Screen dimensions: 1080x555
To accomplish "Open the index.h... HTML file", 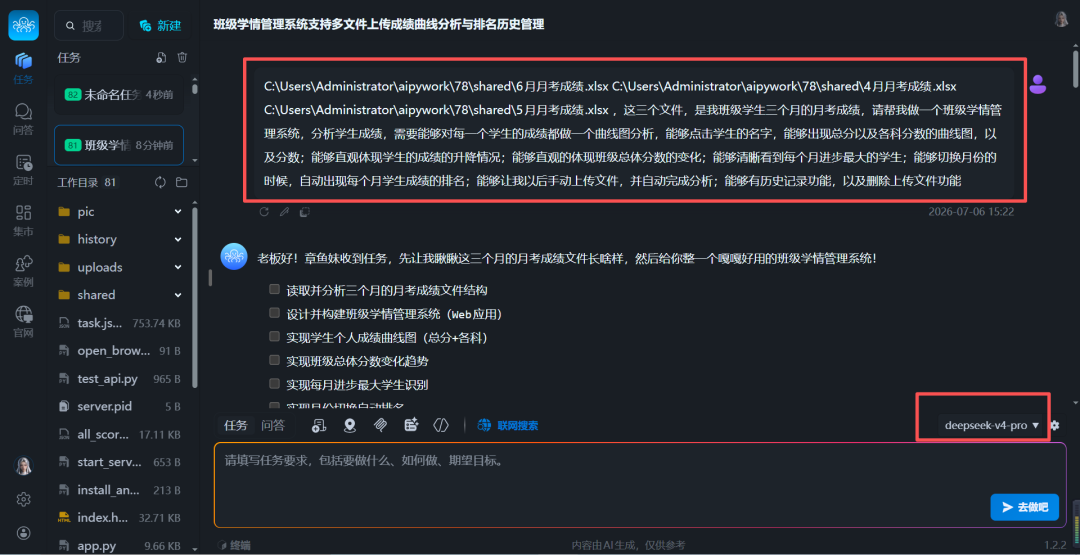I will click(x=121, y=518).
